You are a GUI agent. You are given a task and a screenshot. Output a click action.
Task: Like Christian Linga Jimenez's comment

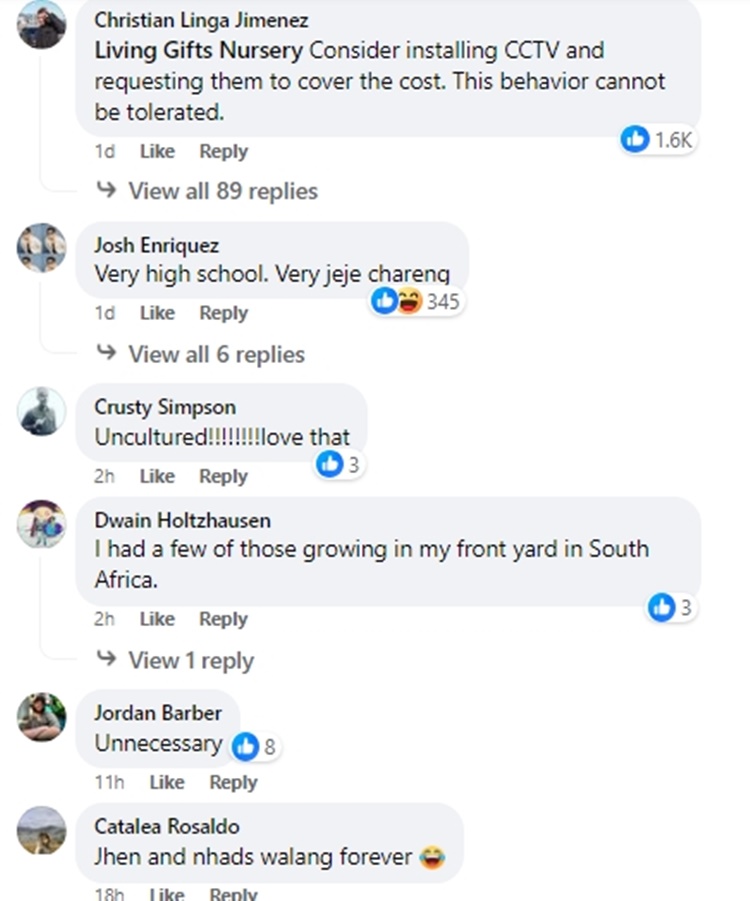coord(157,152)
